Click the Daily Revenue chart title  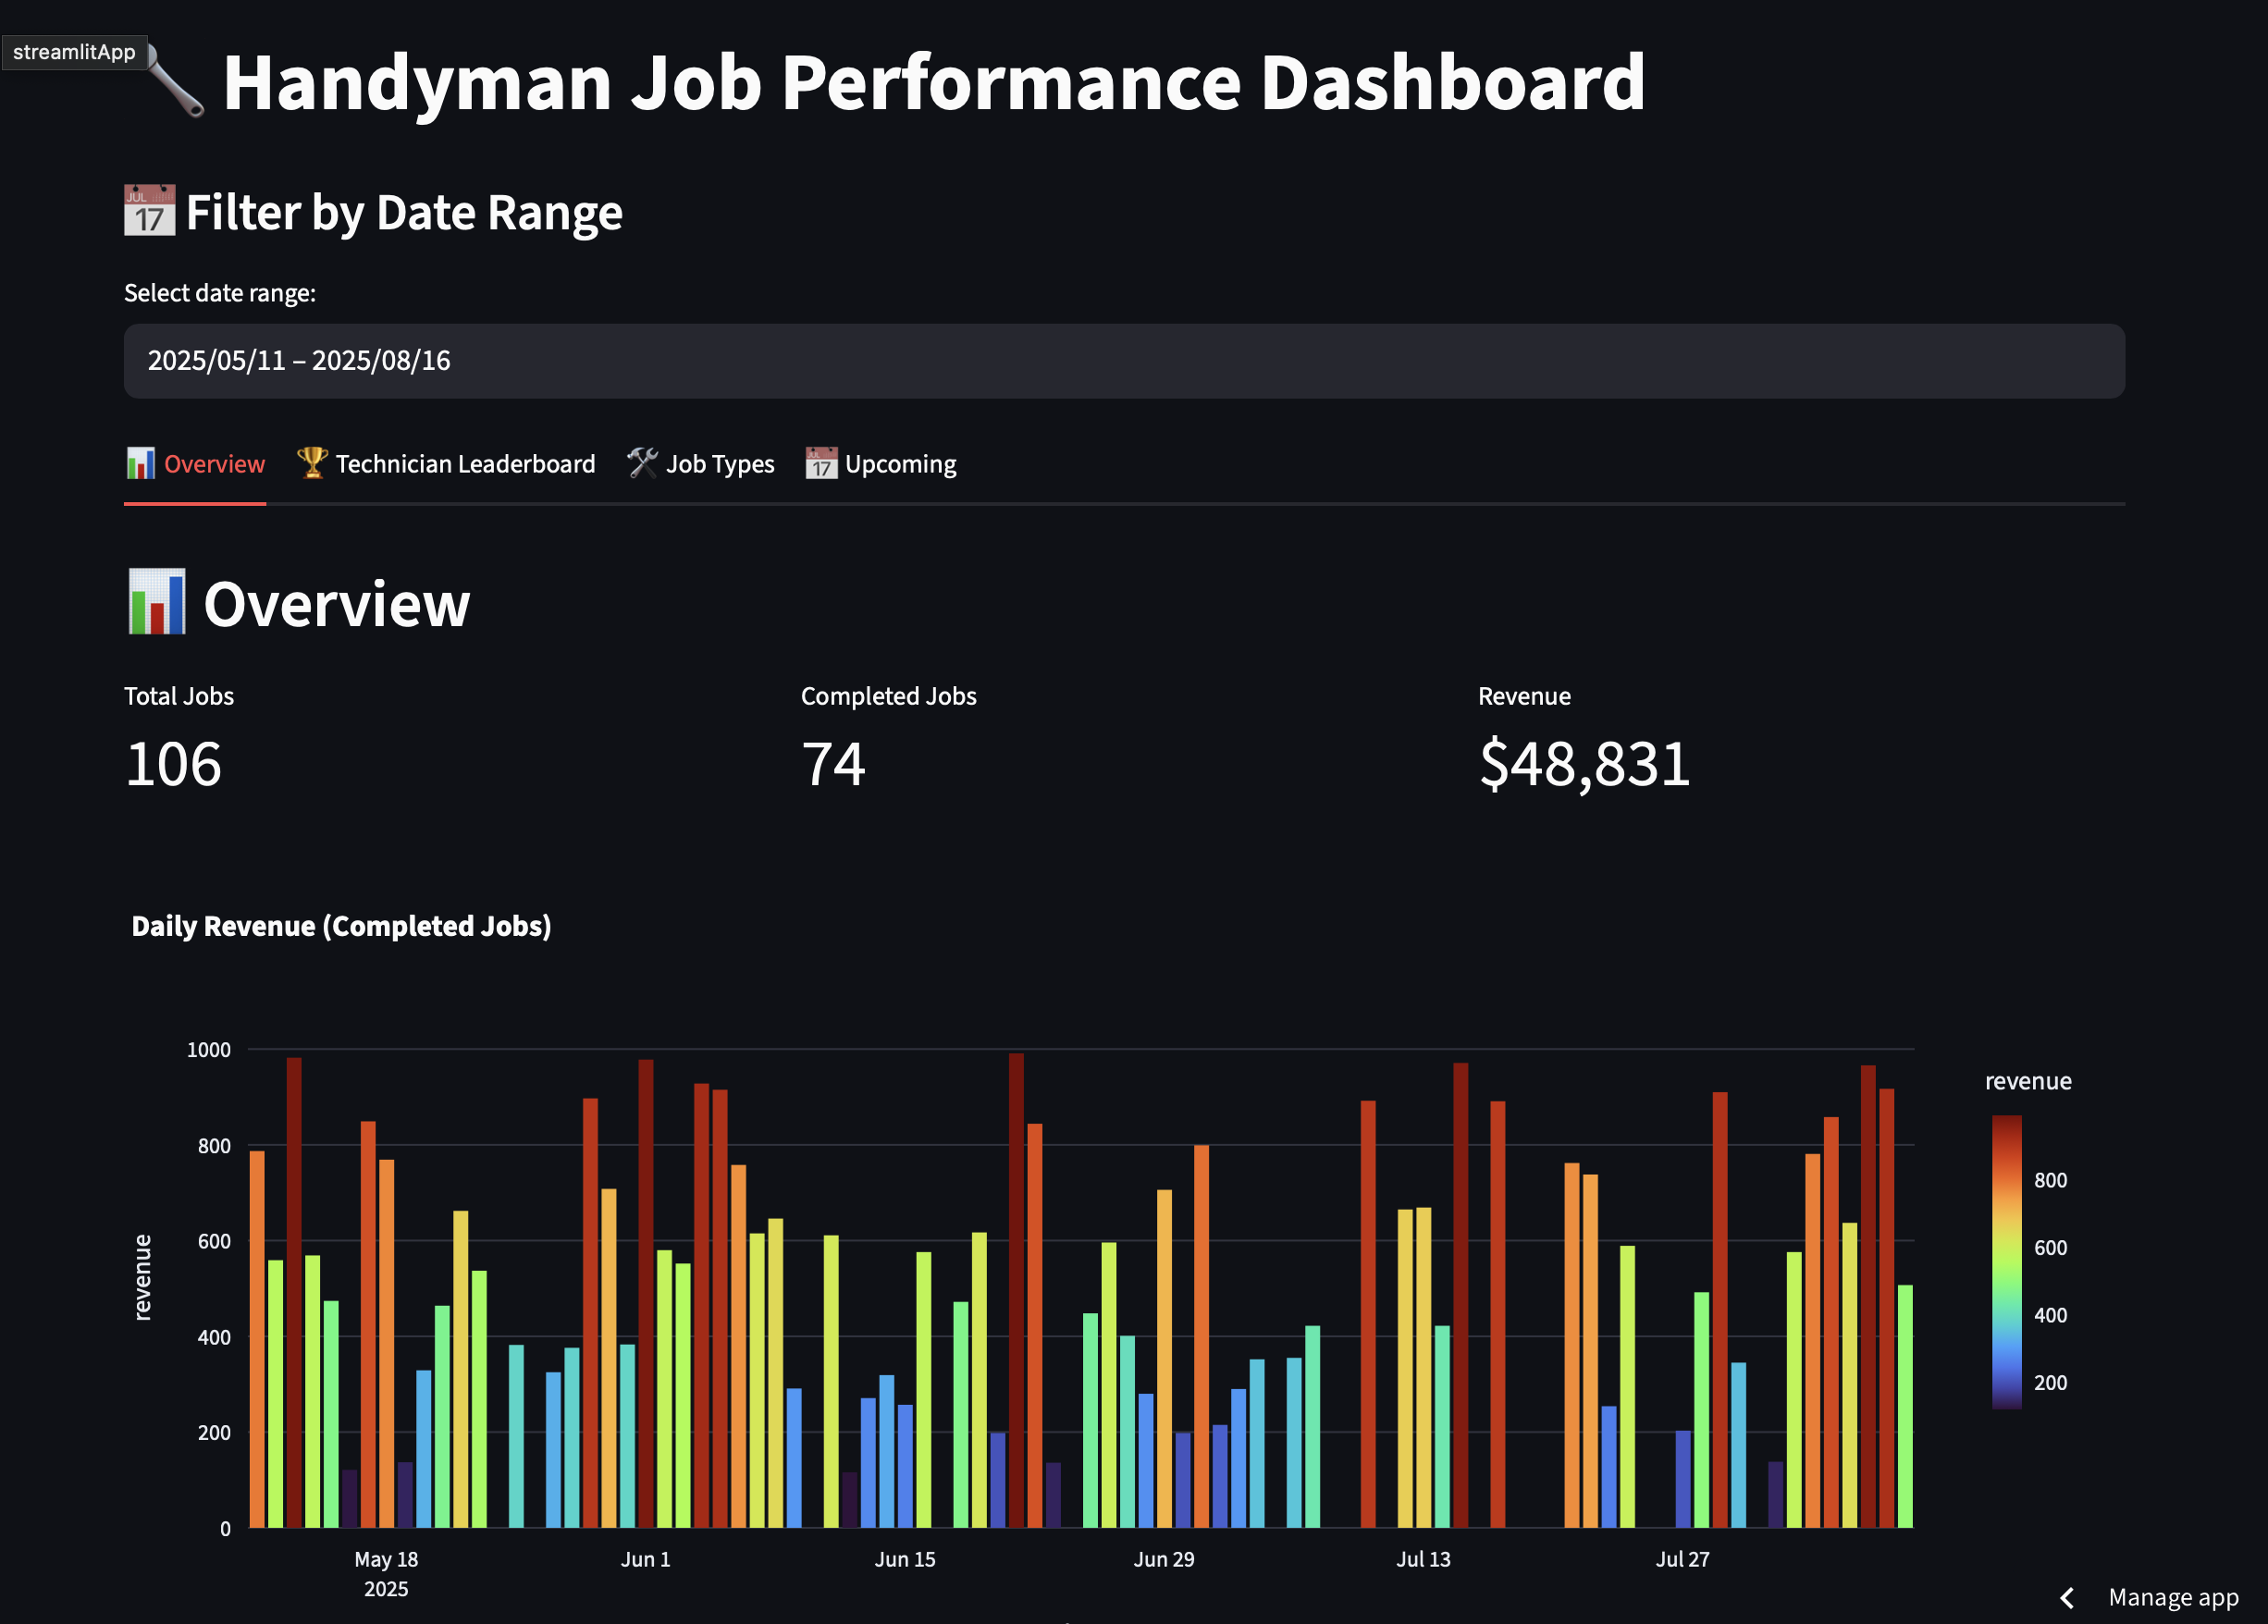pos(342,925)
